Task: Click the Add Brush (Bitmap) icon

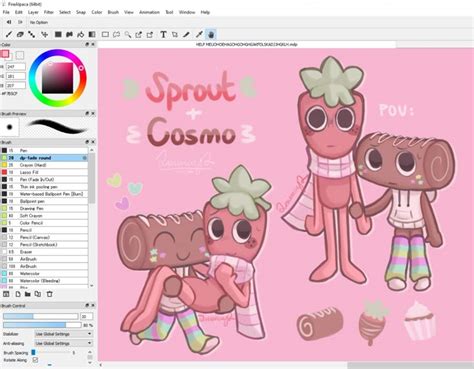Action: (x=6, y=294)
